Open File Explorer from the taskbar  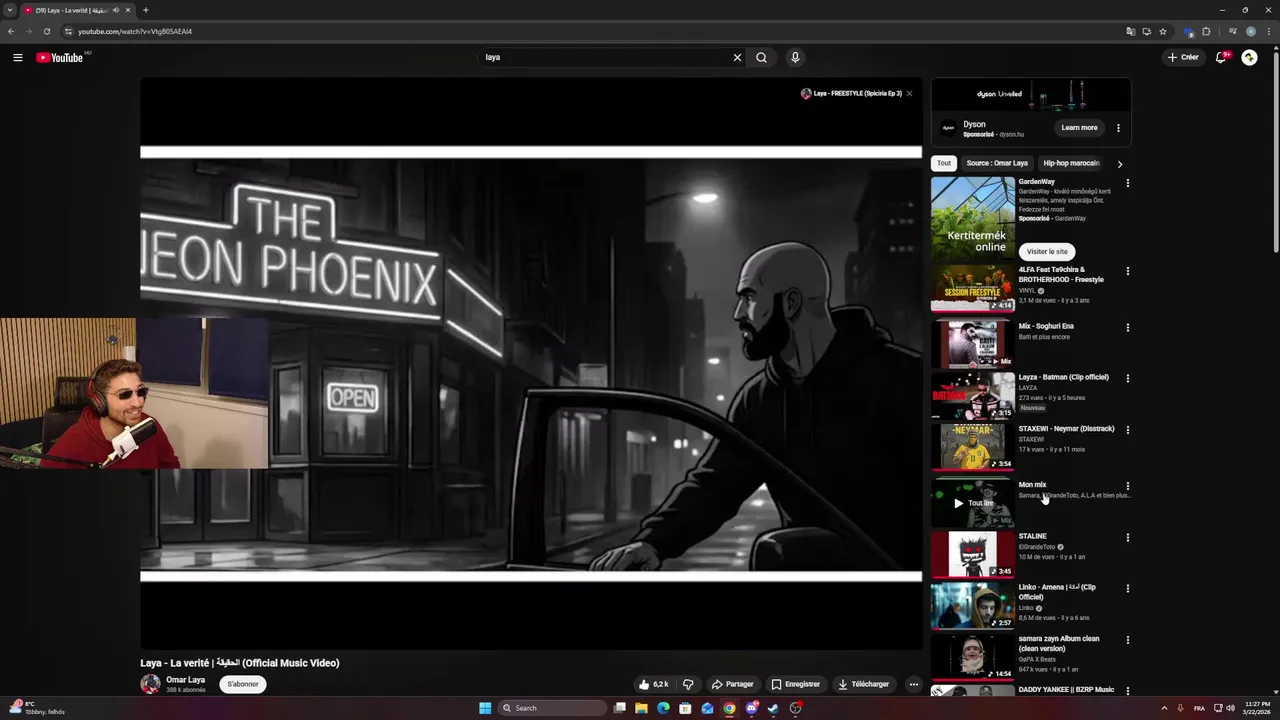pyautogui.click(x=641, y=708)
